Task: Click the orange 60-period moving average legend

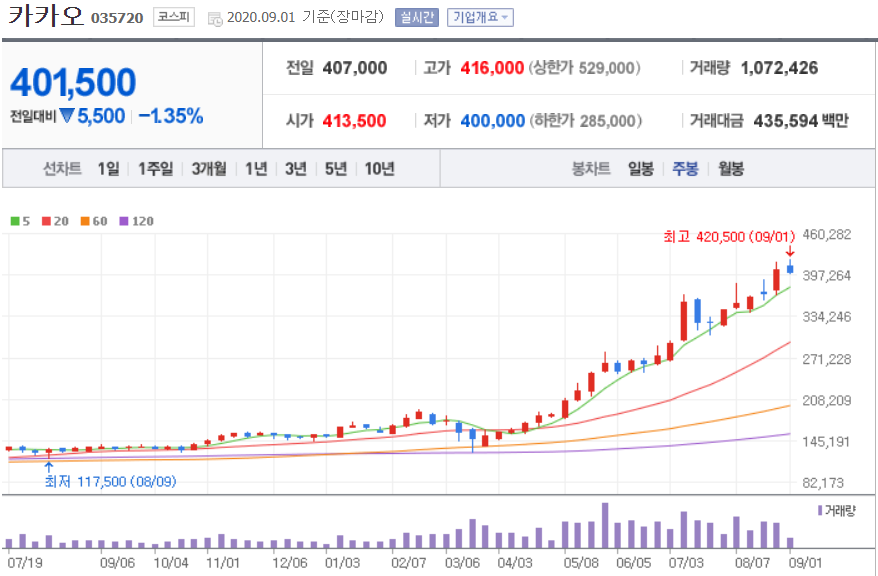Action: (x=94, y=221)
